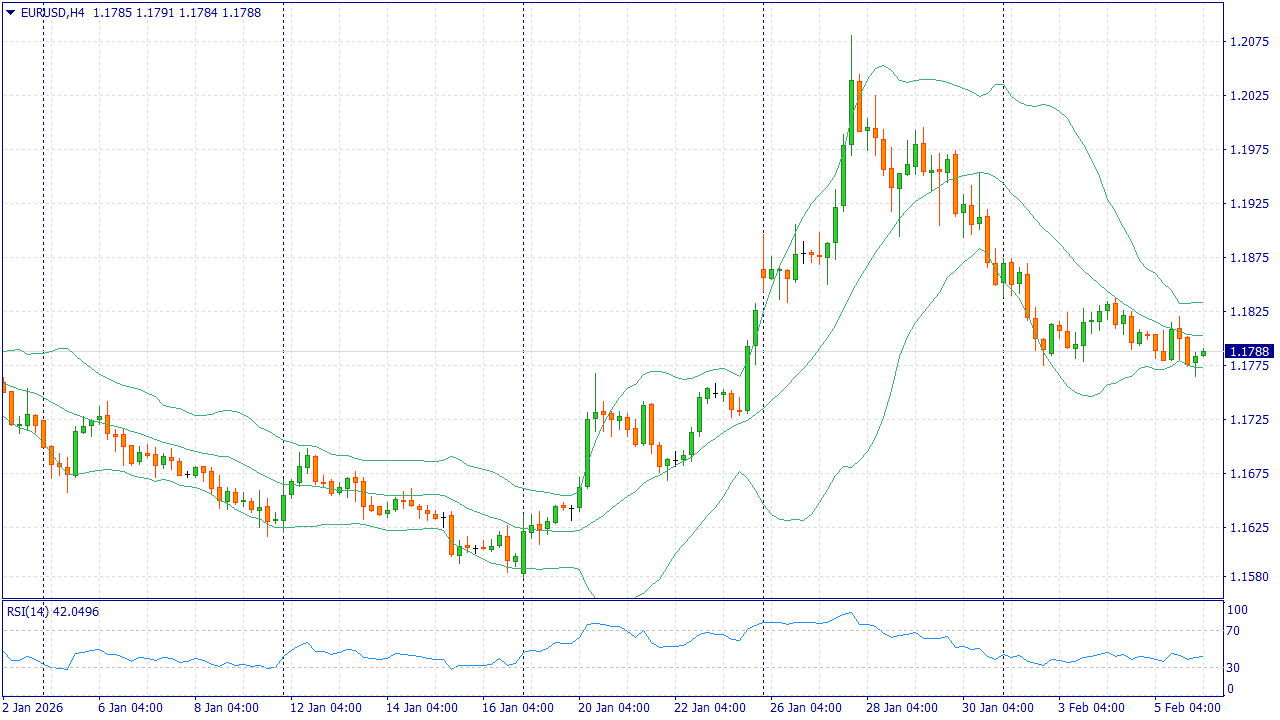1280x720 pixels.
Task: Click the highest candle wick above 1.2075
Action: 851,40
